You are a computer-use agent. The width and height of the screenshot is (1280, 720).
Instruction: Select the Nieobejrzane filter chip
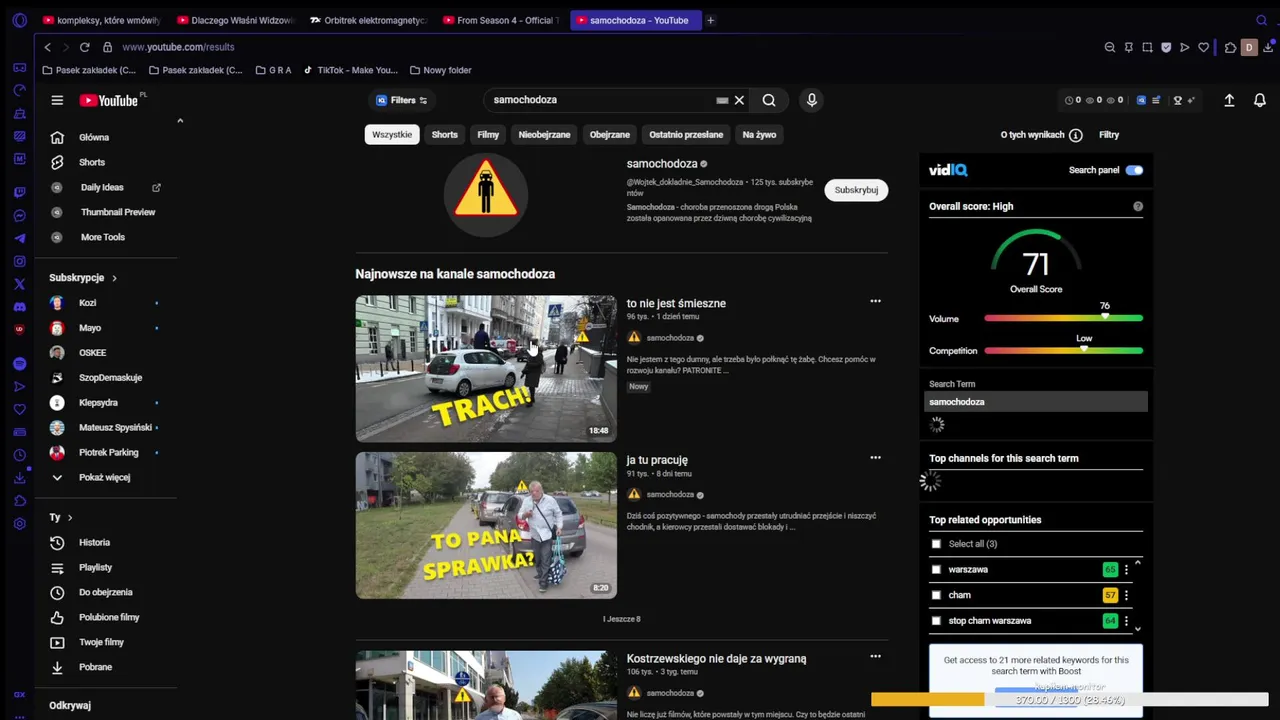[x=544, y=134]
